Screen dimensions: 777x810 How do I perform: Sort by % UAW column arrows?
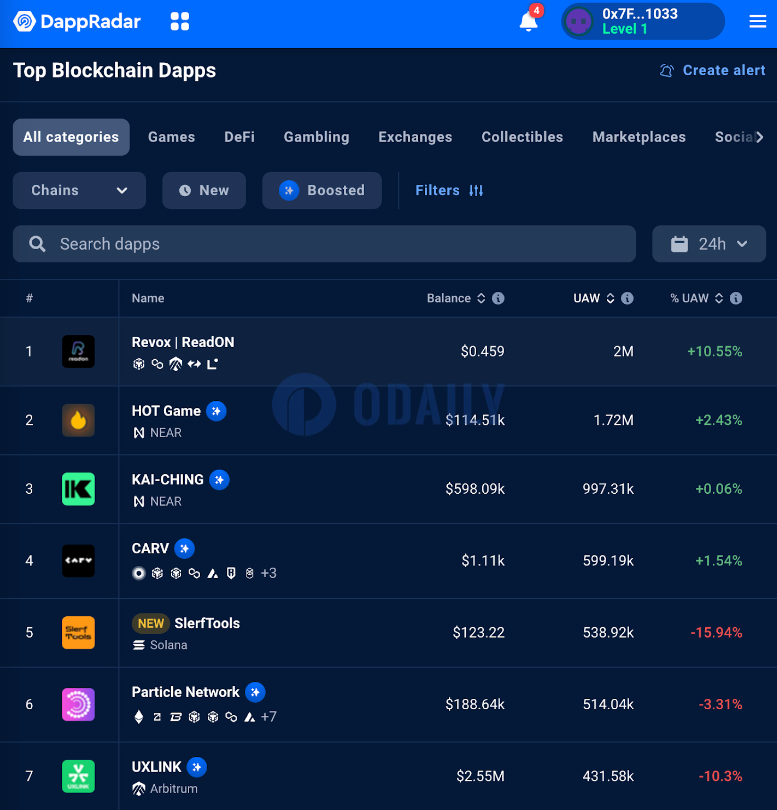[719, 299]
